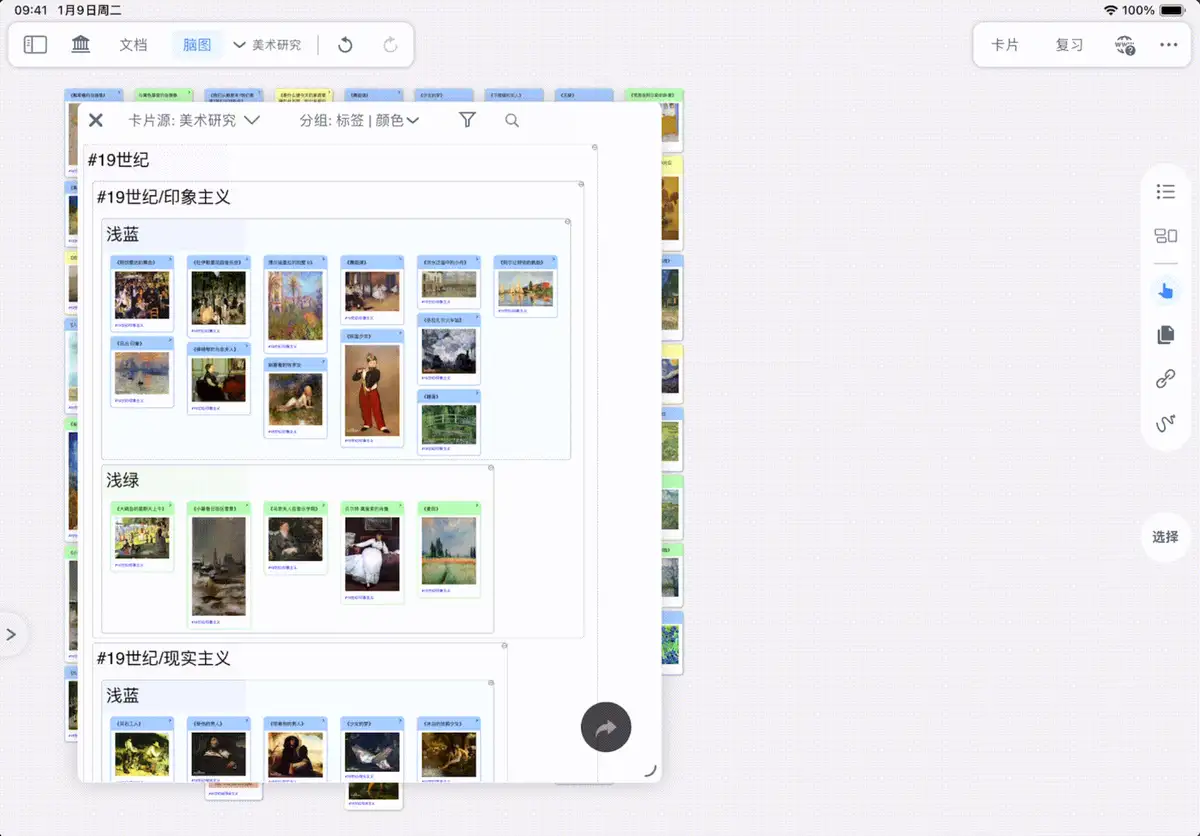Tap the round share arrow button
The width and height of the screenshot is (1200, 836).
pos(606,728)
